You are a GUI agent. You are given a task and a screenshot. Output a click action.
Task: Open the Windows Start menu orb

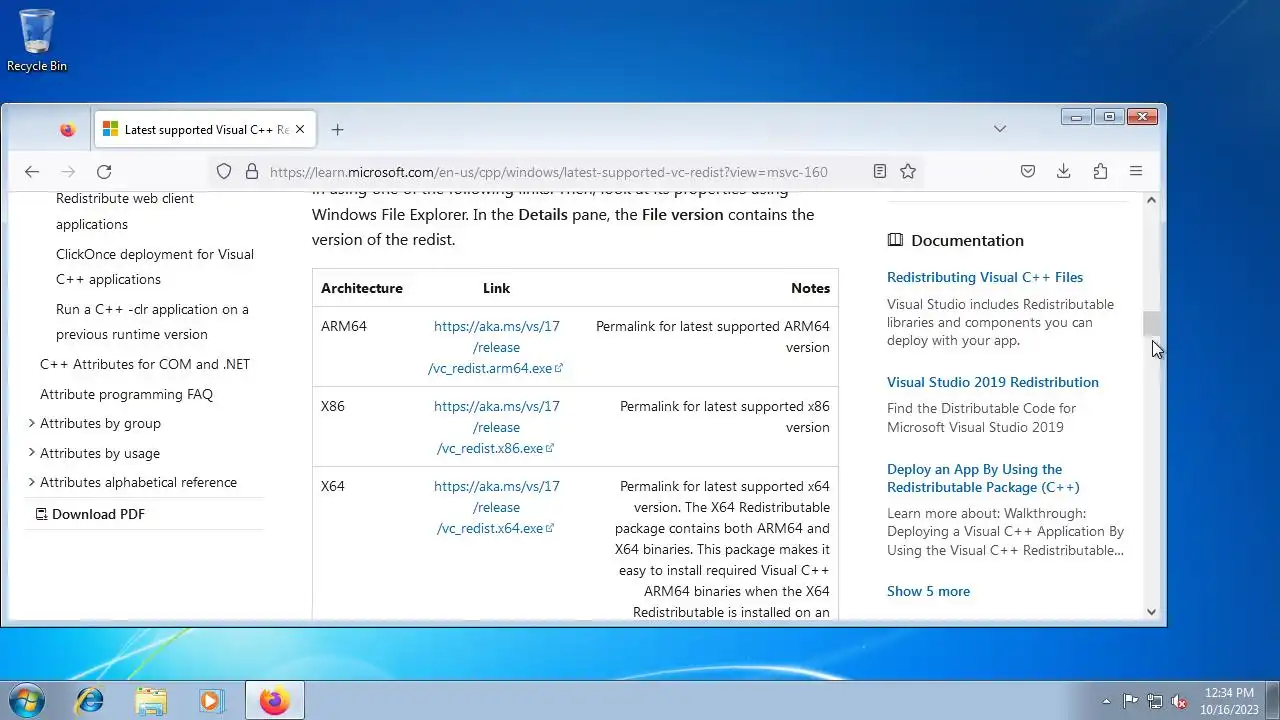coord(27,700)
